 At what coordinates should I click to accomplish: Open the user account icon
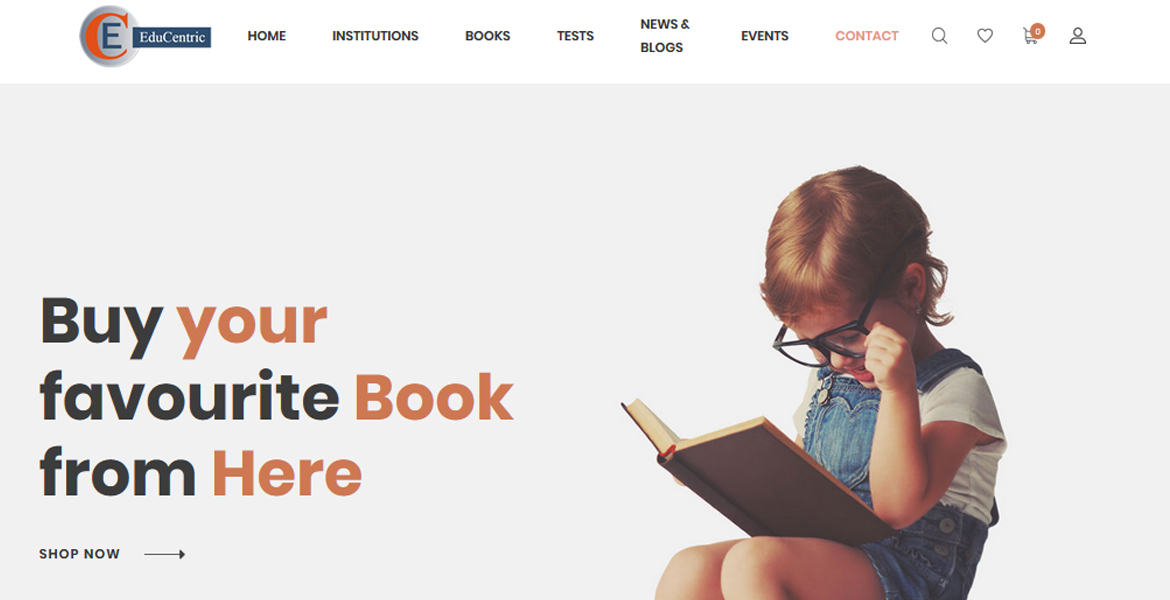pos(1077,36)
